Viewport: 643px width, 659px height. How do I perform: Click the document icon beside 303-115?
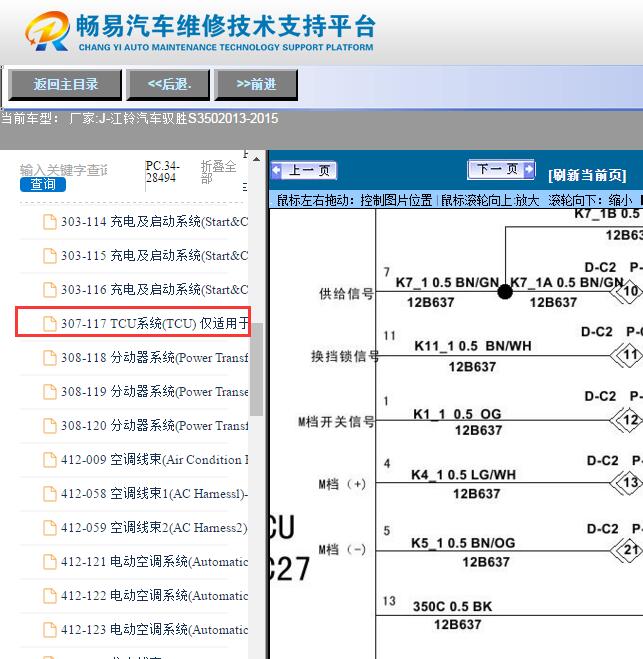50,256
